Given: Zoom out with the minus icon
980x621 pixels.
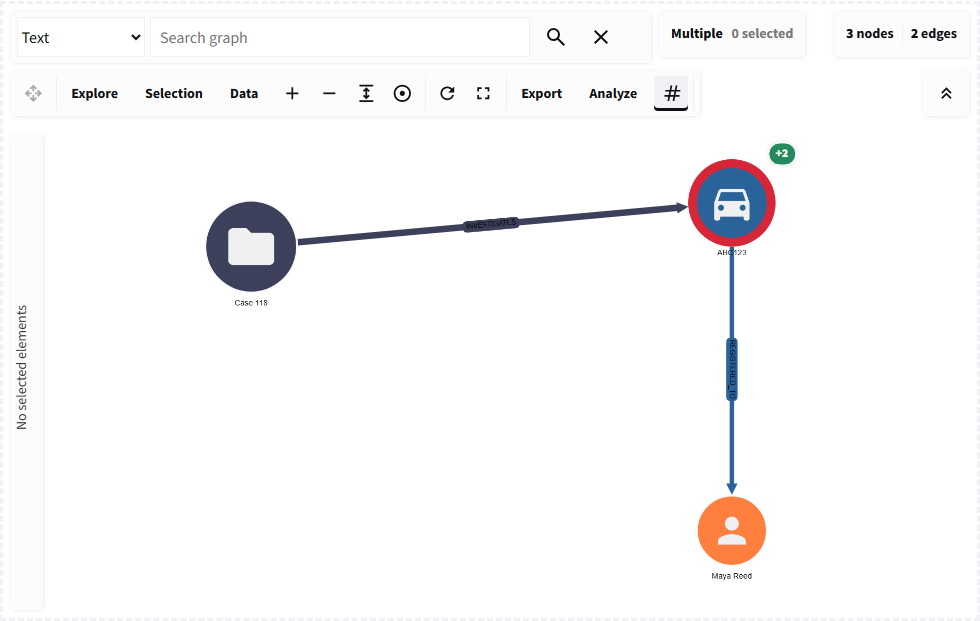Looking at the screenshot, I should pyautogui.click(x=329, y=94).
